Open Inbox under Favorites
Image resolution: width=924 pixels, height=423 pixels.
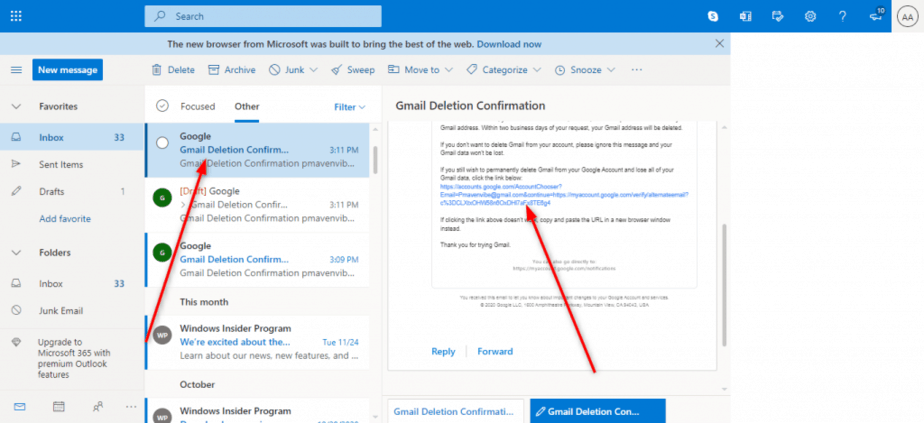point(71,137)
